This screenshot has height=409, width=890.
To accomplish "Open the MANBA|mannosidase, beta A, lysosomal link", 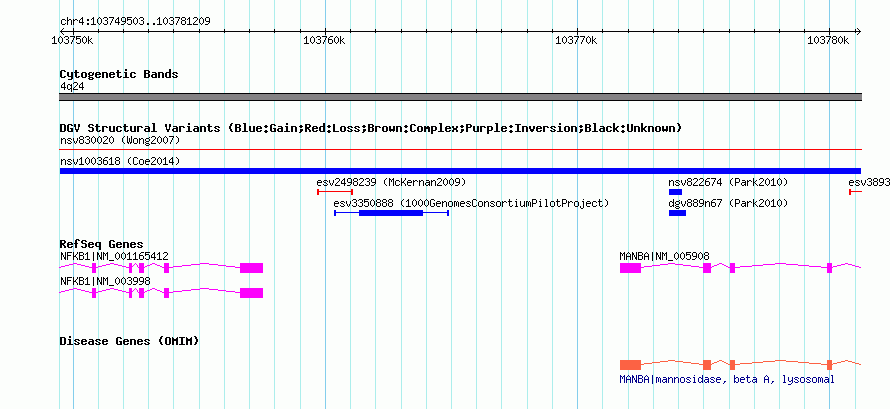I will click(727, 379).
